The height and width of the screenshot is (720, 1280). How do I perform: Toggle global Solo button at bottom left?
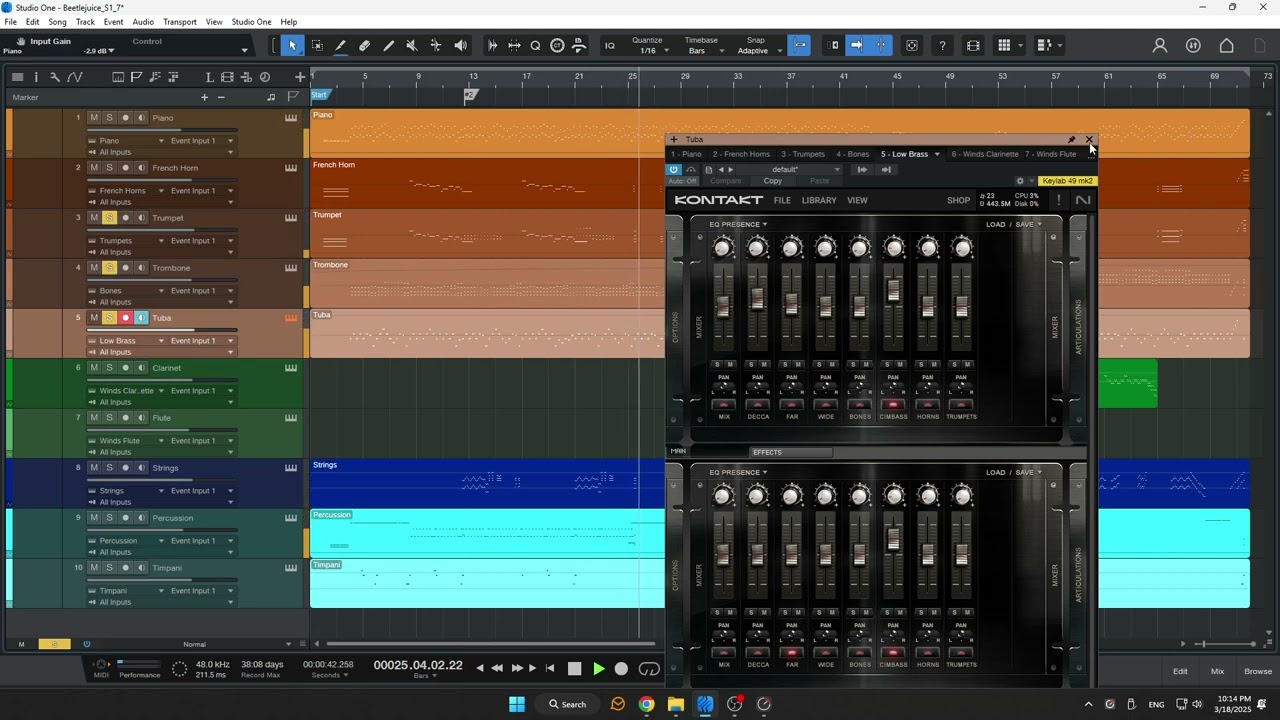54,644
